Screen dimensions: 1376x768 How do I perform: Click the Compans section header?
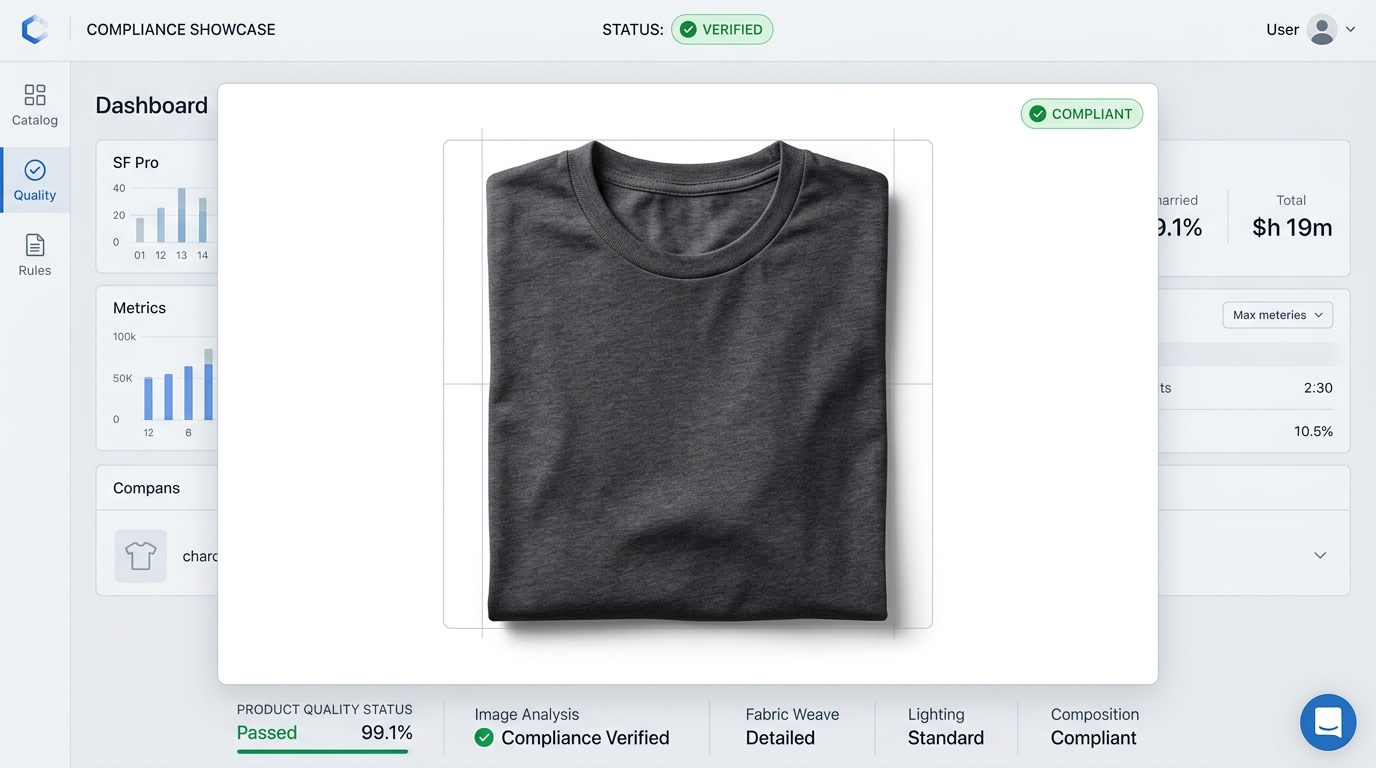146,488
